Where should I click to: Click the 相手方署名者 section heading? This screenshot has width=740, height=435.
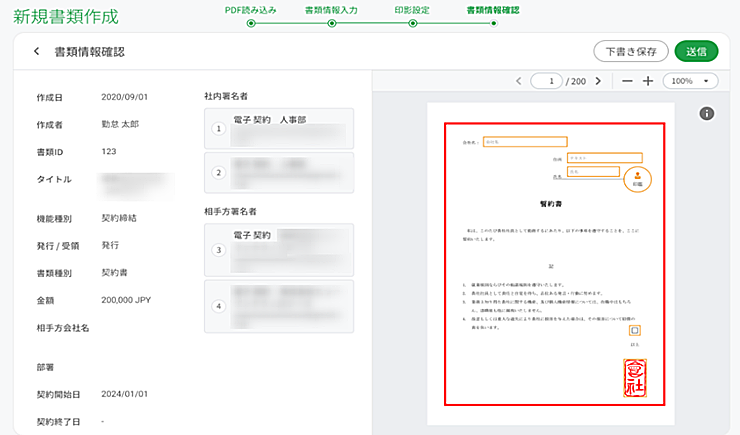point(230,211)
